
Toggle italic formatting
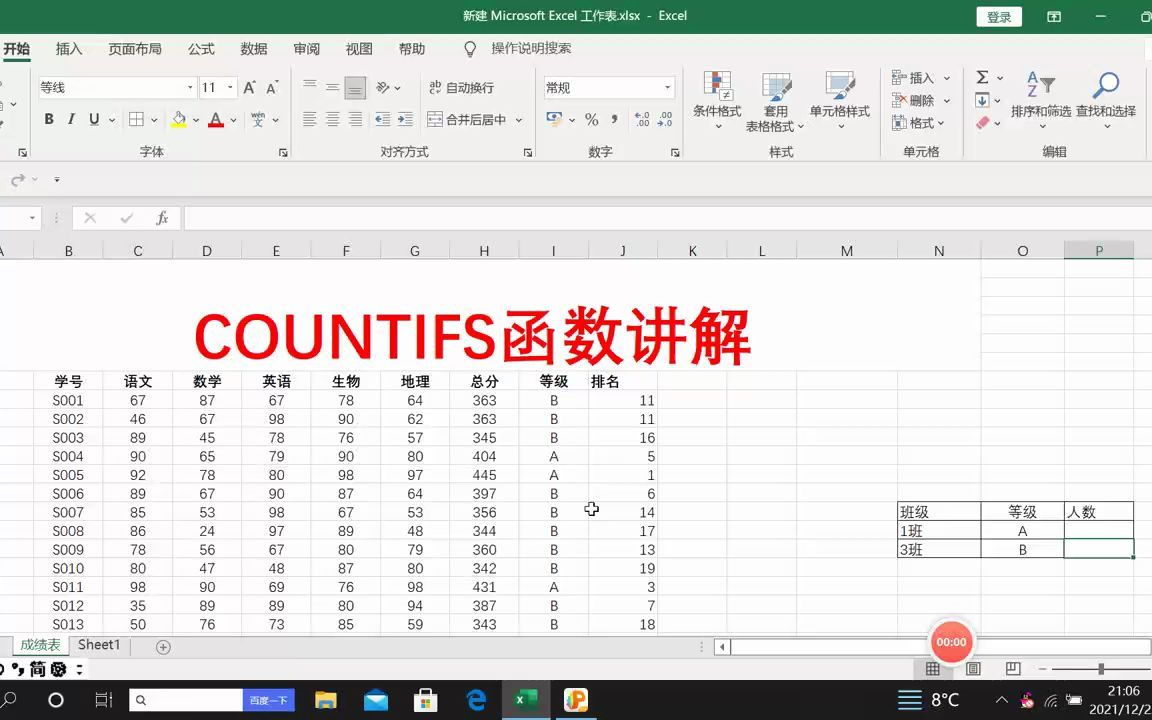pyautogui.click(x=70, y=119)
